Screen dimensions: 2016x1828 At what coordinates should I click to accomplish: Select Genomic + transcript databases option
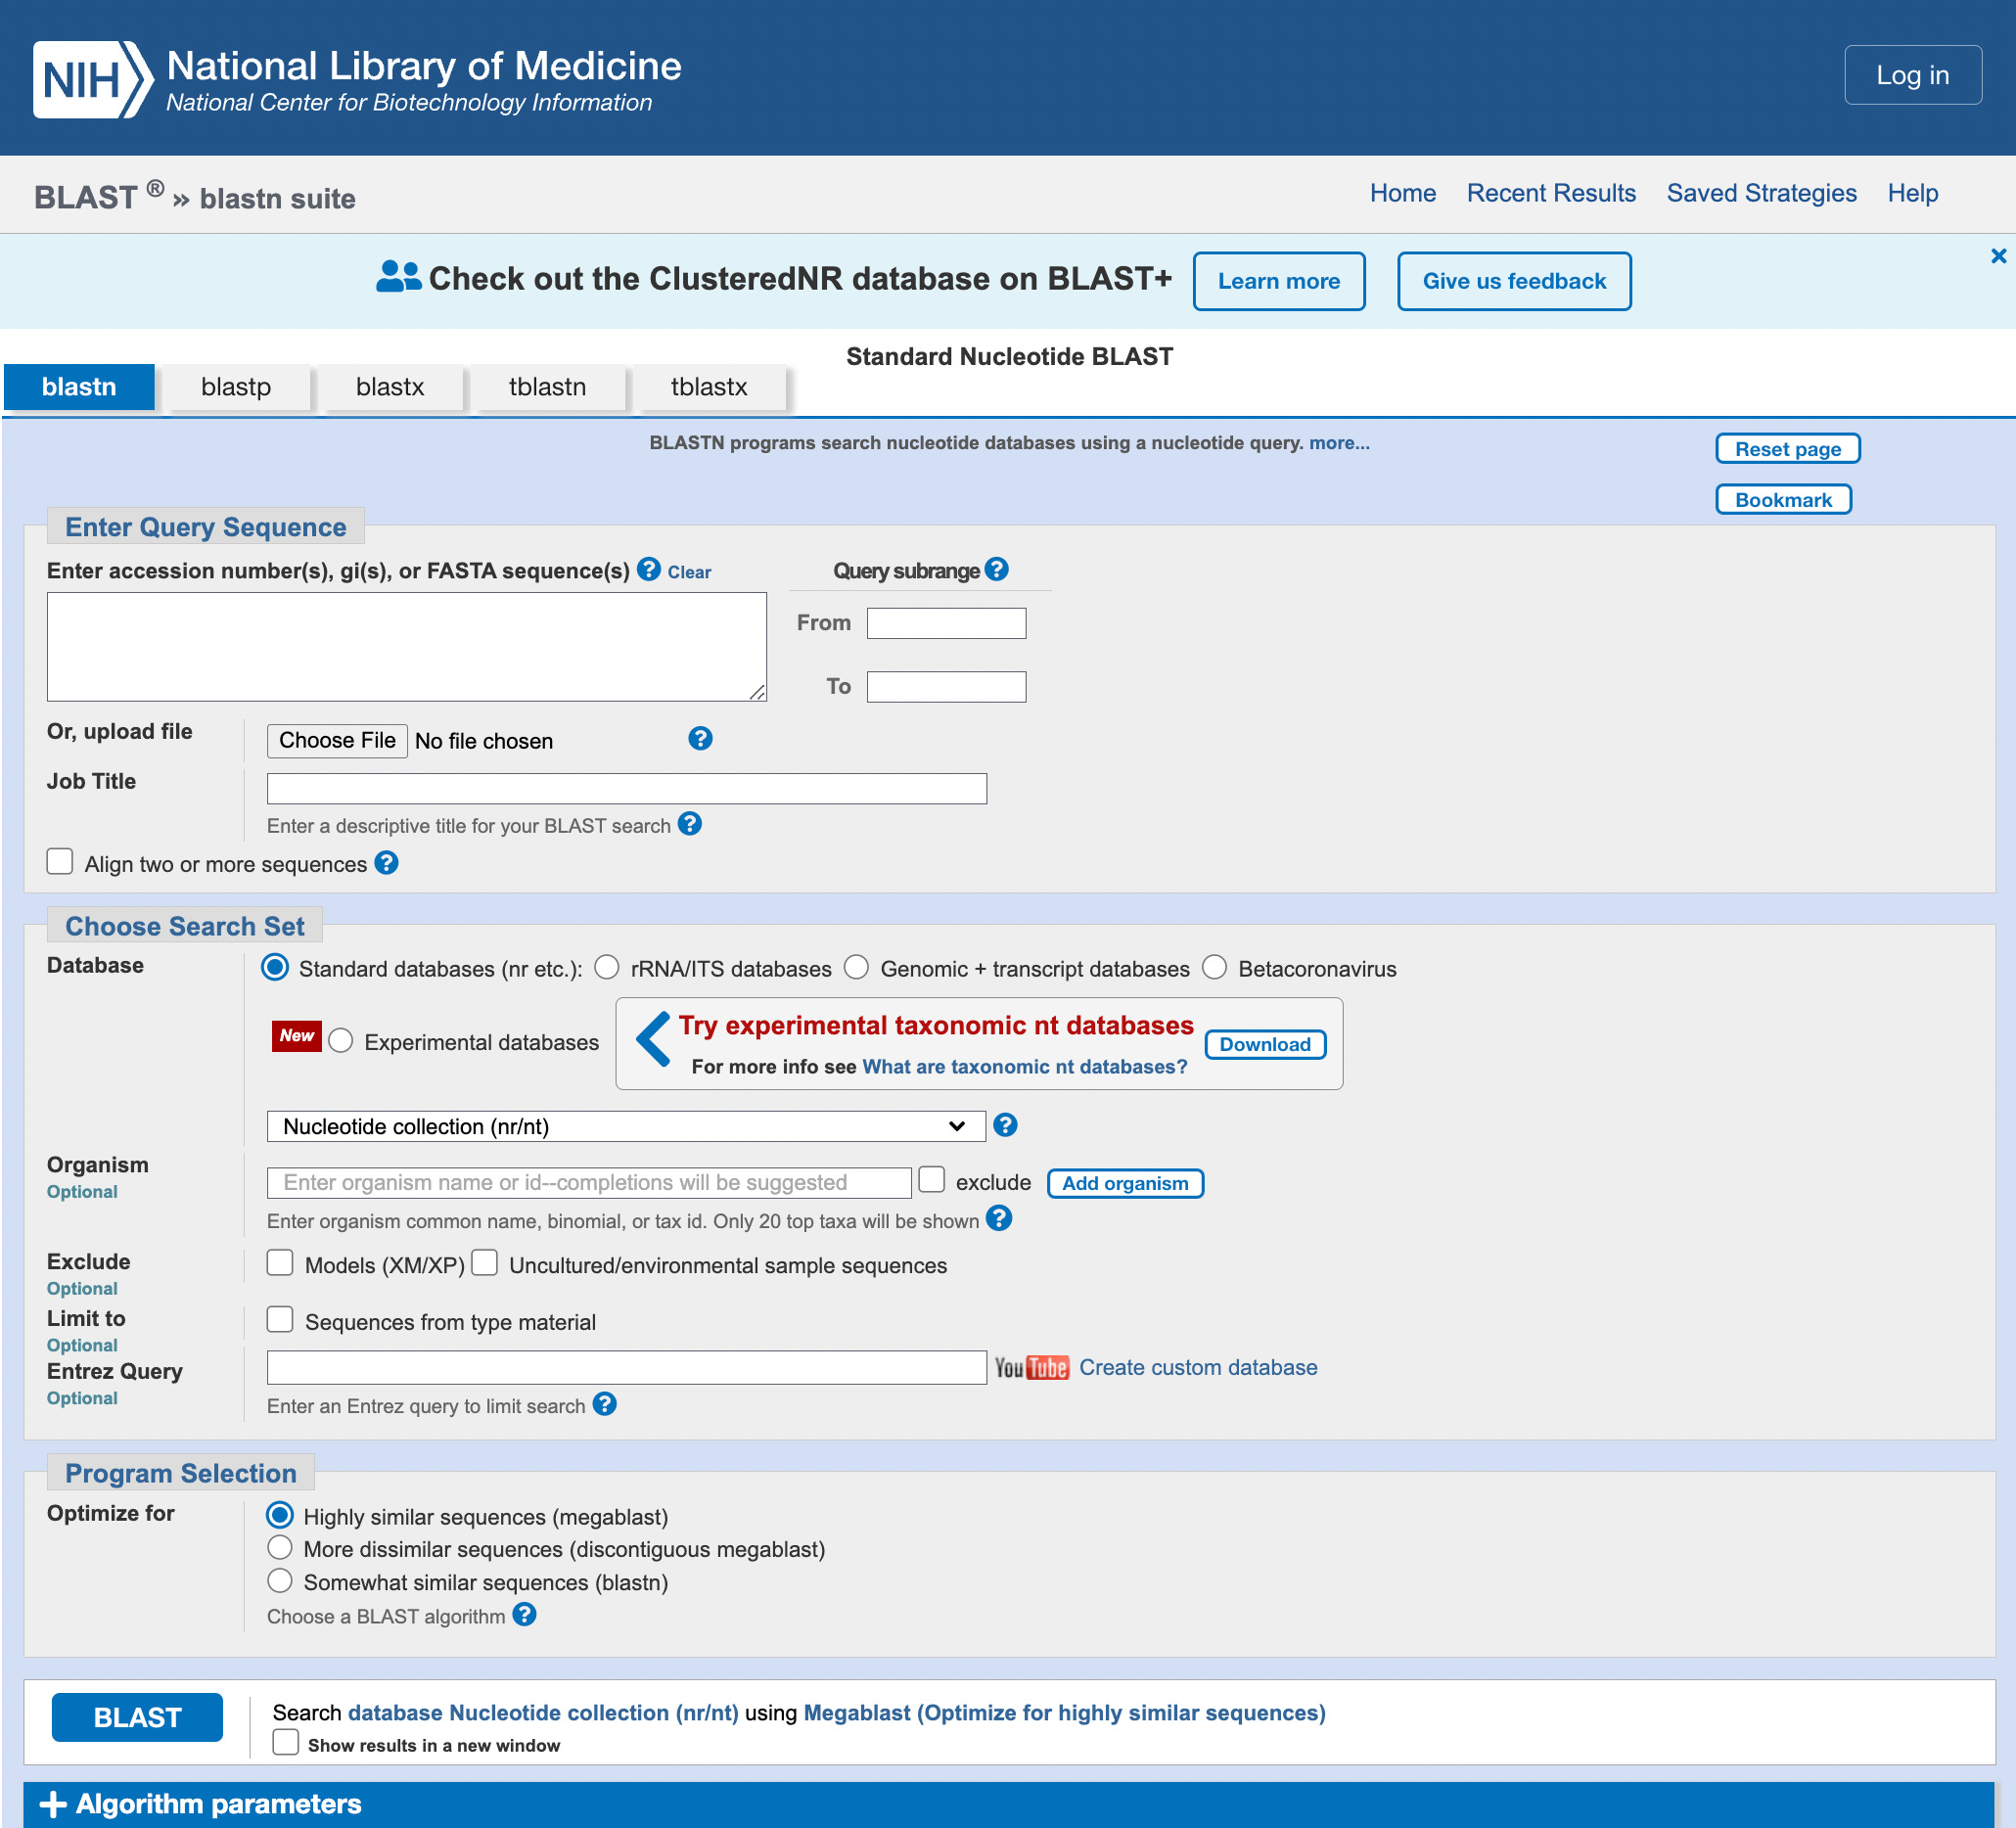[x=856, y=967]
